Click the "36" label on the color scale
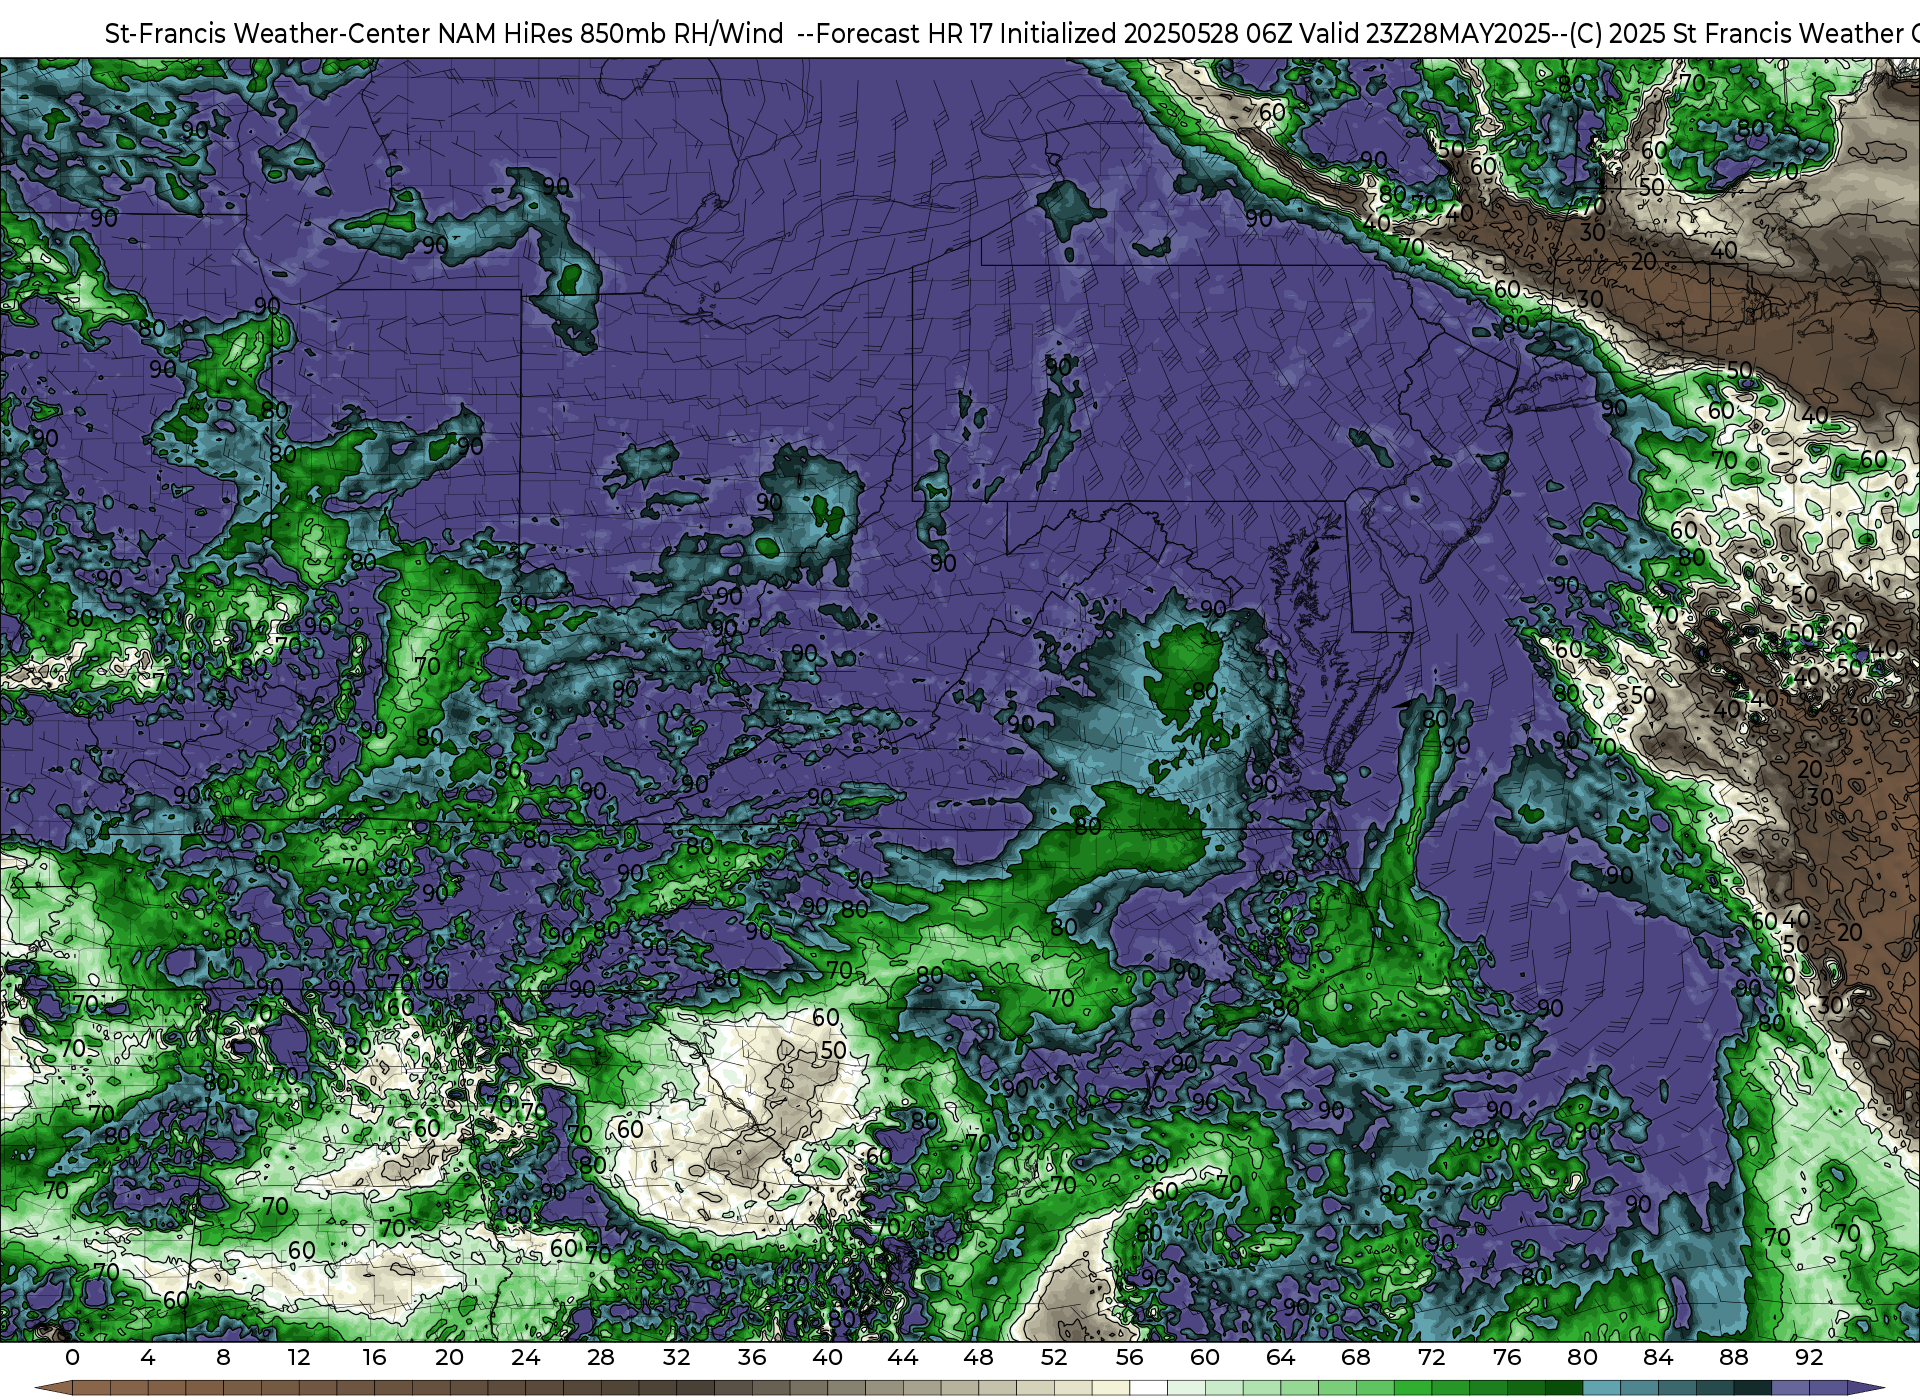 (752, 1357)
